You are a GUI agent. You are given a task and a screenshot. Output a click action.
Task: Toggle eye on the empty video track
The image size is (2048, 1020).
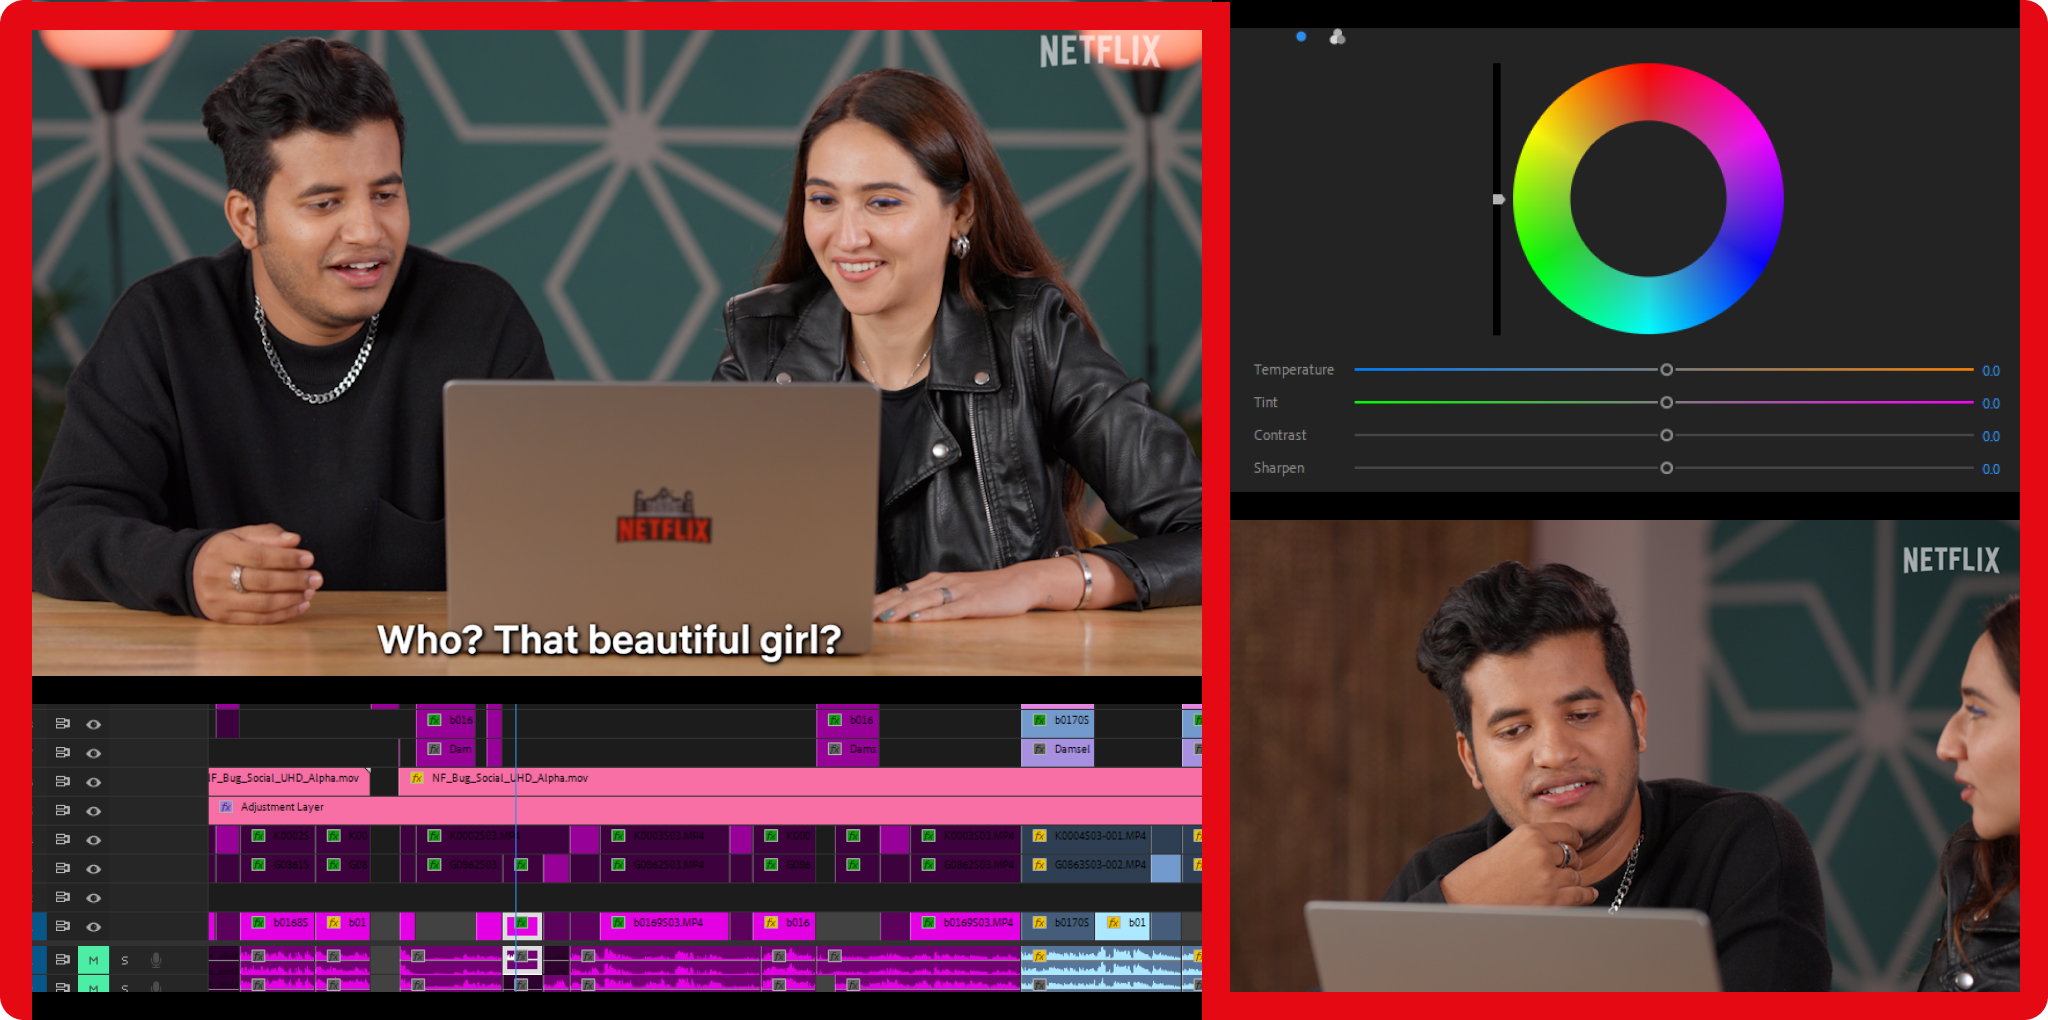click(94, 898)
